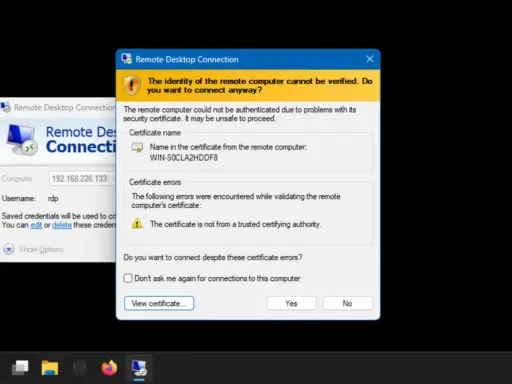Click the RDP computer logo in background window
Image resolution: width=512 pixels, height=384 pixels.
pos(21,140)
